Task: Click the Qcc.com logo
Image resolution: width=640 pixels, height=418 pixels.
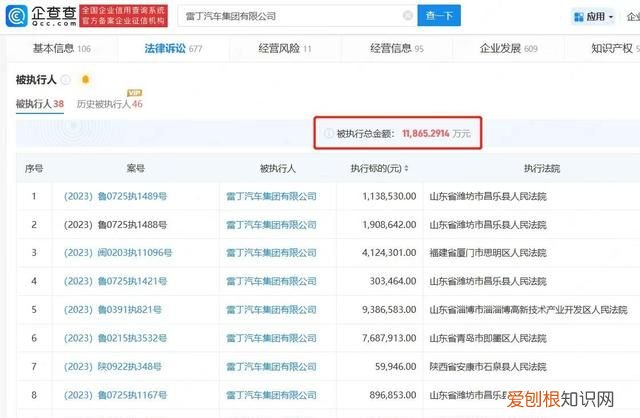Action: pos(38,16)
